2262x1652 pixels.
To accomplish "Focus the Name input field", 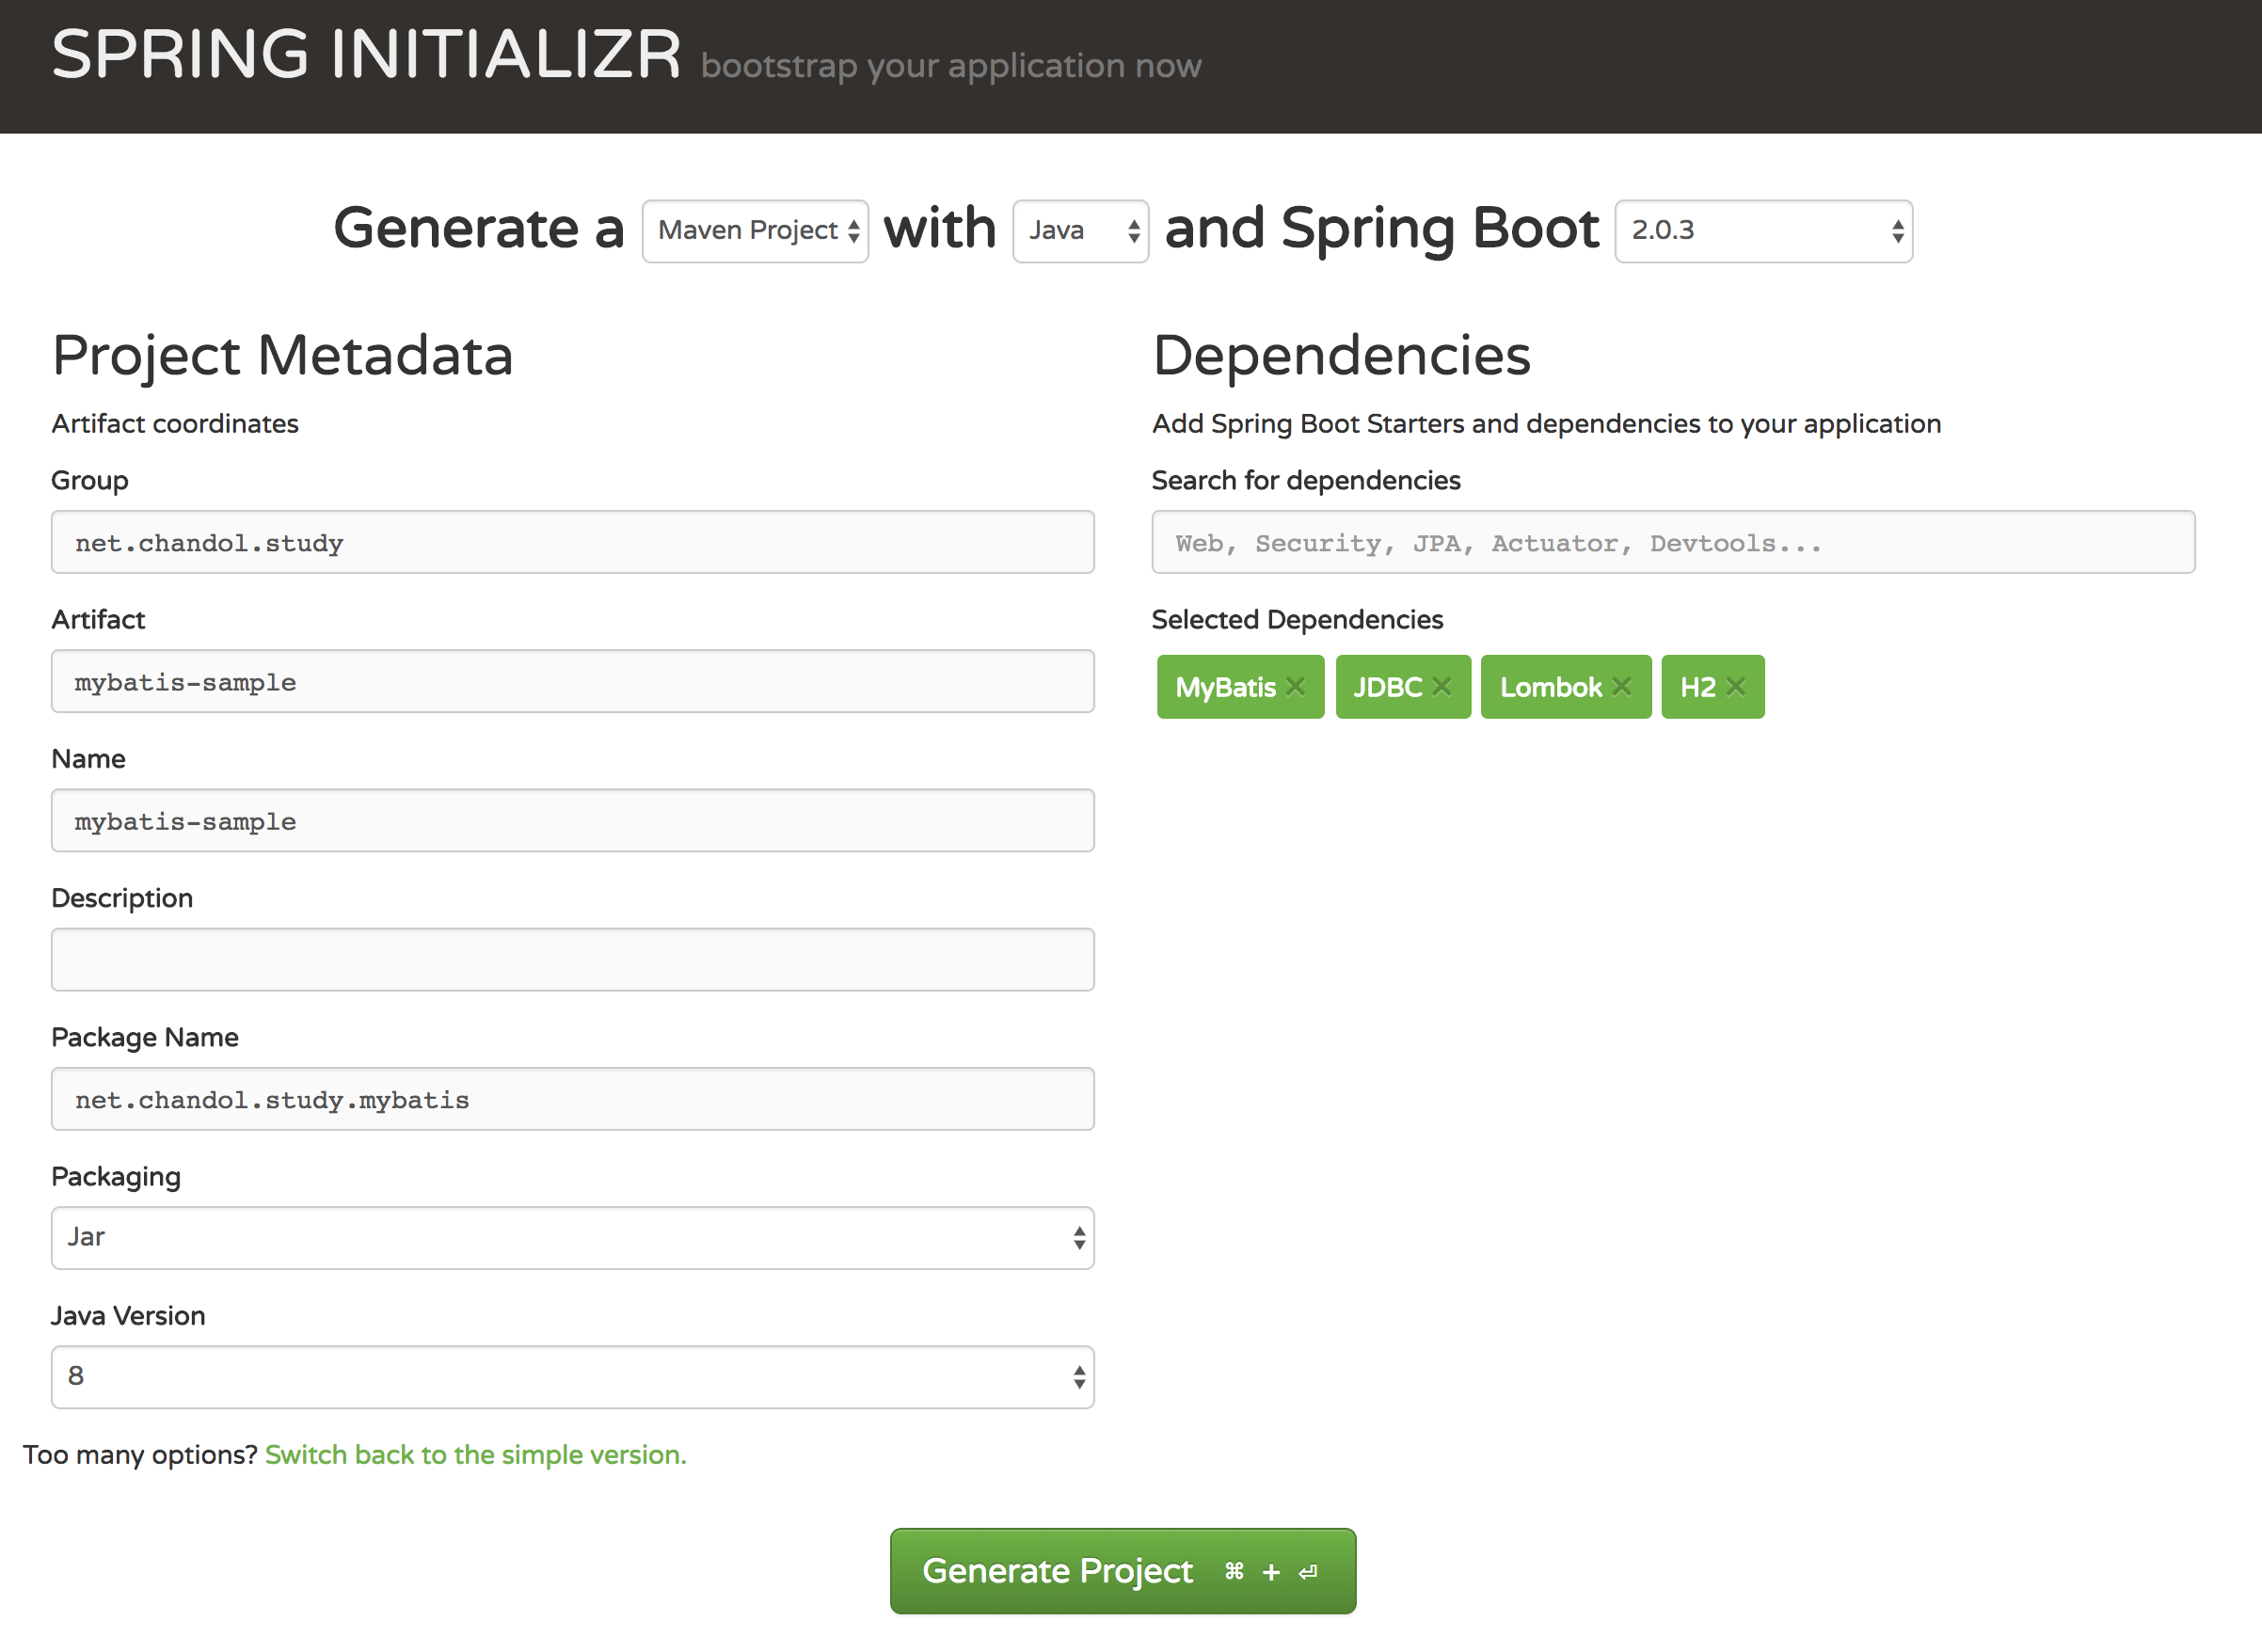I will tap(573, 820).
